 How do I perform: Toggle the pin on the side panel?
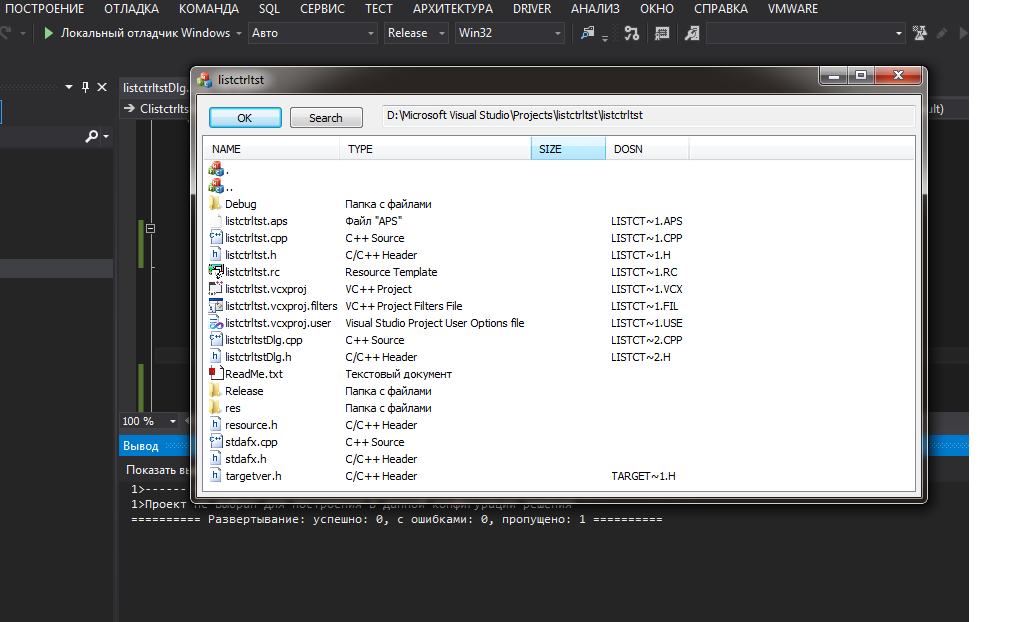pyautogui.click(x=86, y=87)
